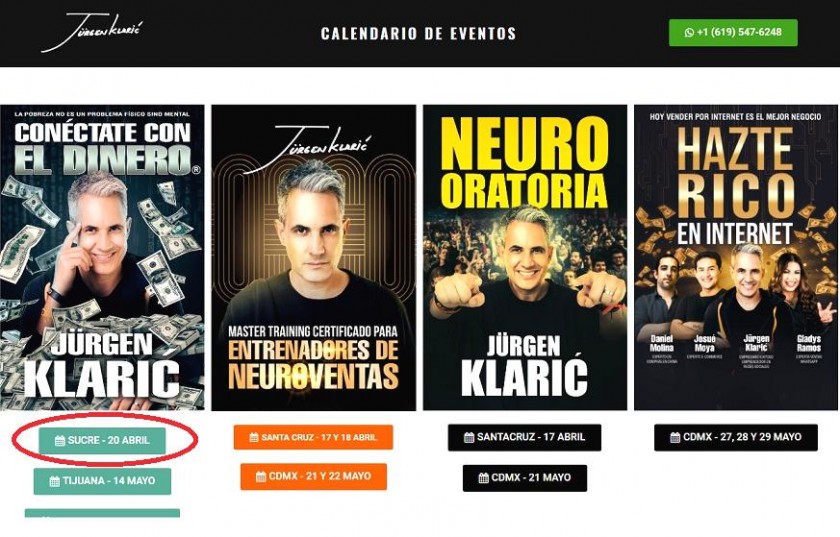Click calendar icon on SANTACRUZ - 17 ABRIL button
Screen dimensions: 840x537
pos(469,437)
